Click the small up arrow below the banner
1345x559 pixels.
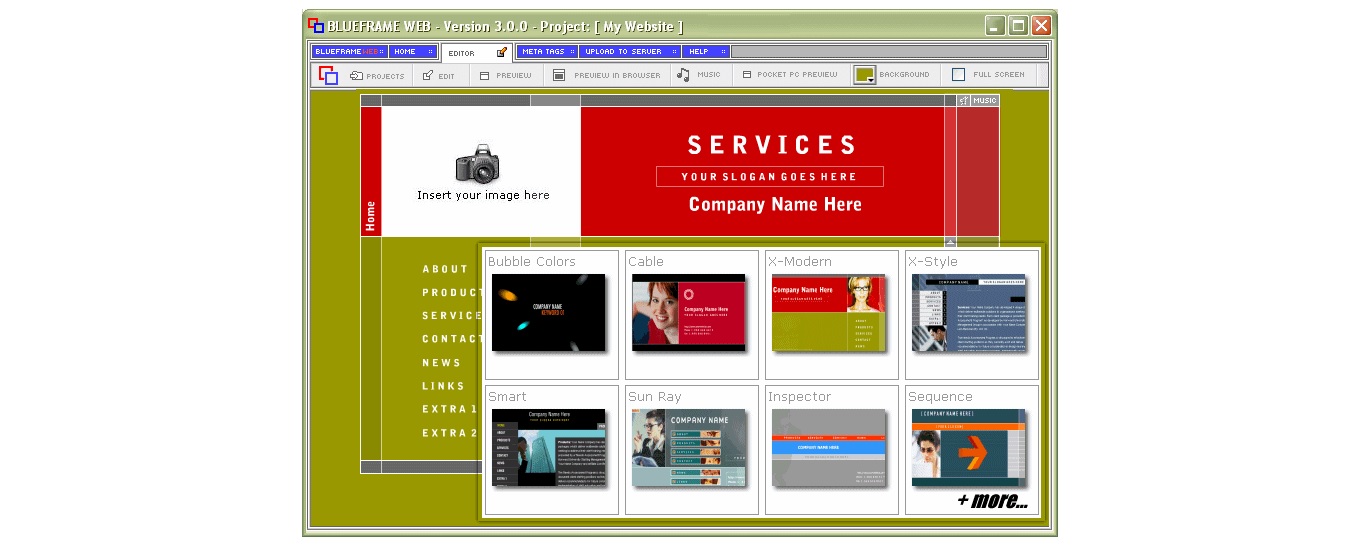[950, 242]
